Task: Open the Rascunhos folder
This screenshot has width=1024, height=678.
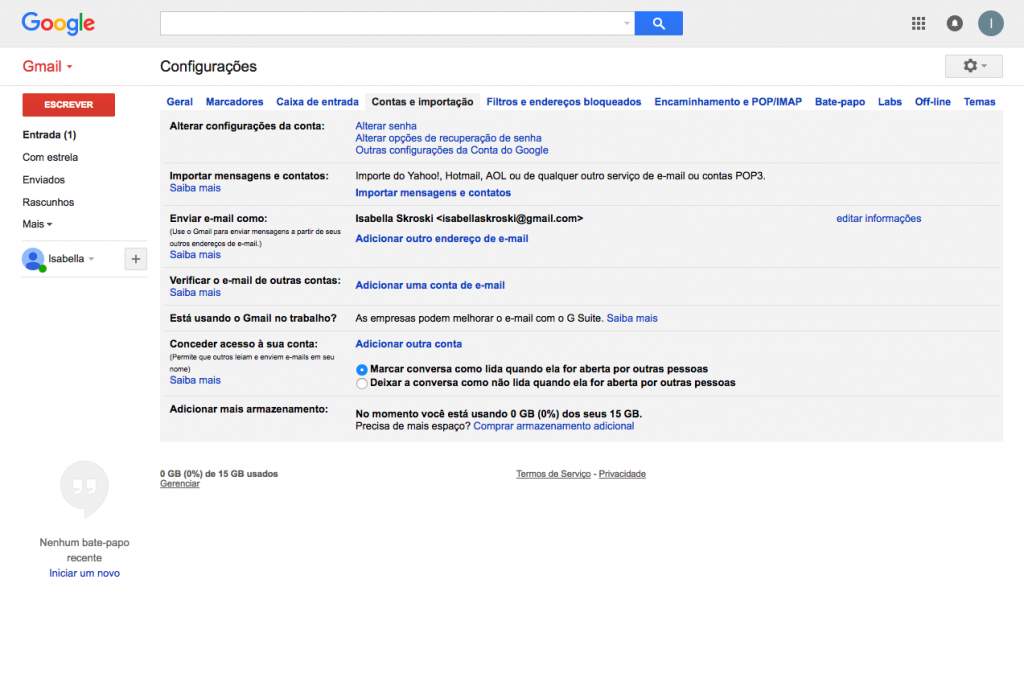Action: [x=48, y=202]
